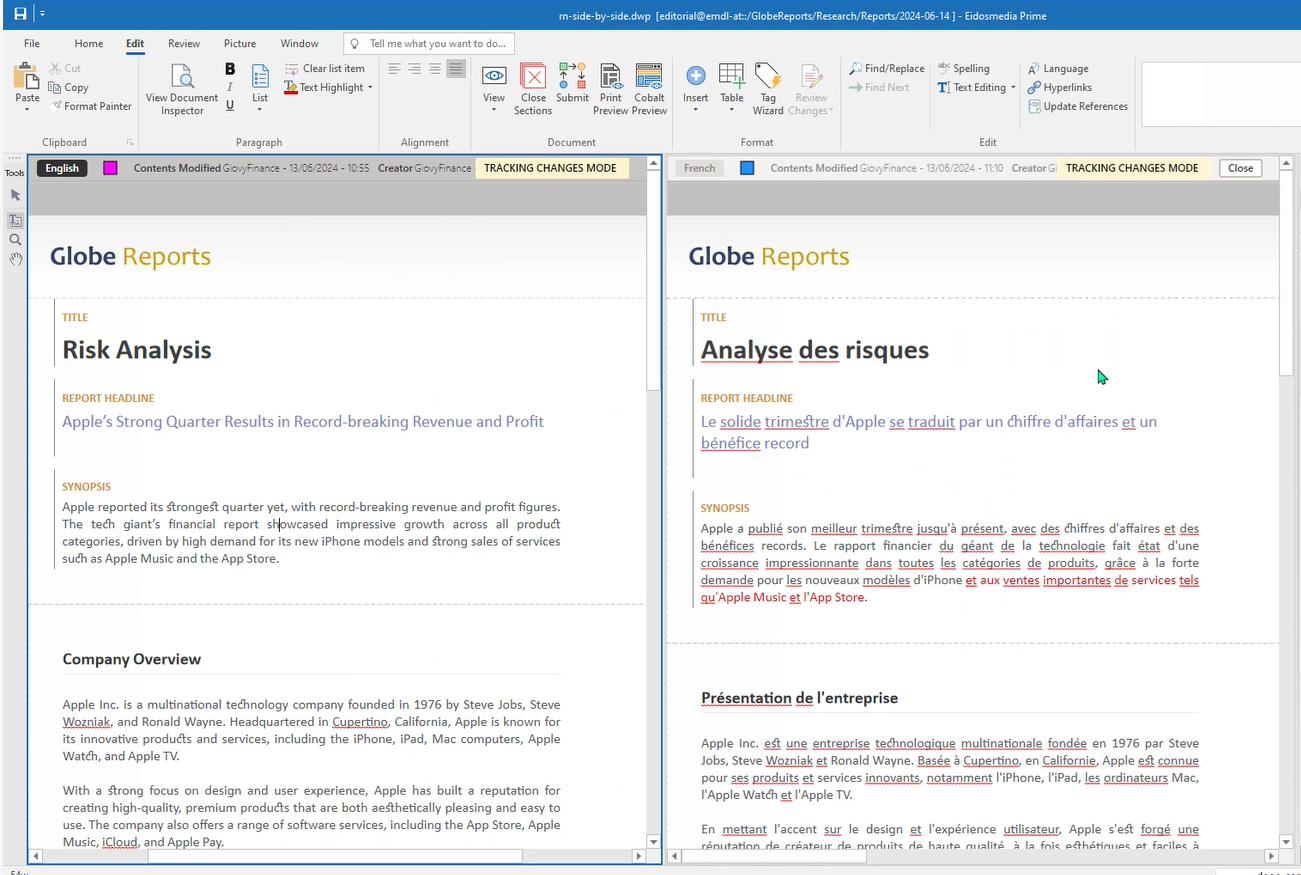Open the Picture ribbon tab

coord(240,43)
